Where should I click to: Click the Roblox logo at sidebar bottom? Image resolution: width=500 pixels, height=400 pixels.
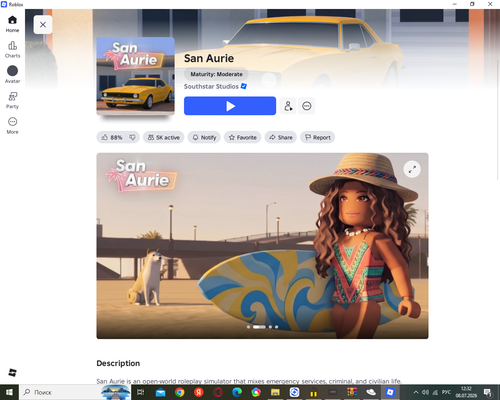12,372
